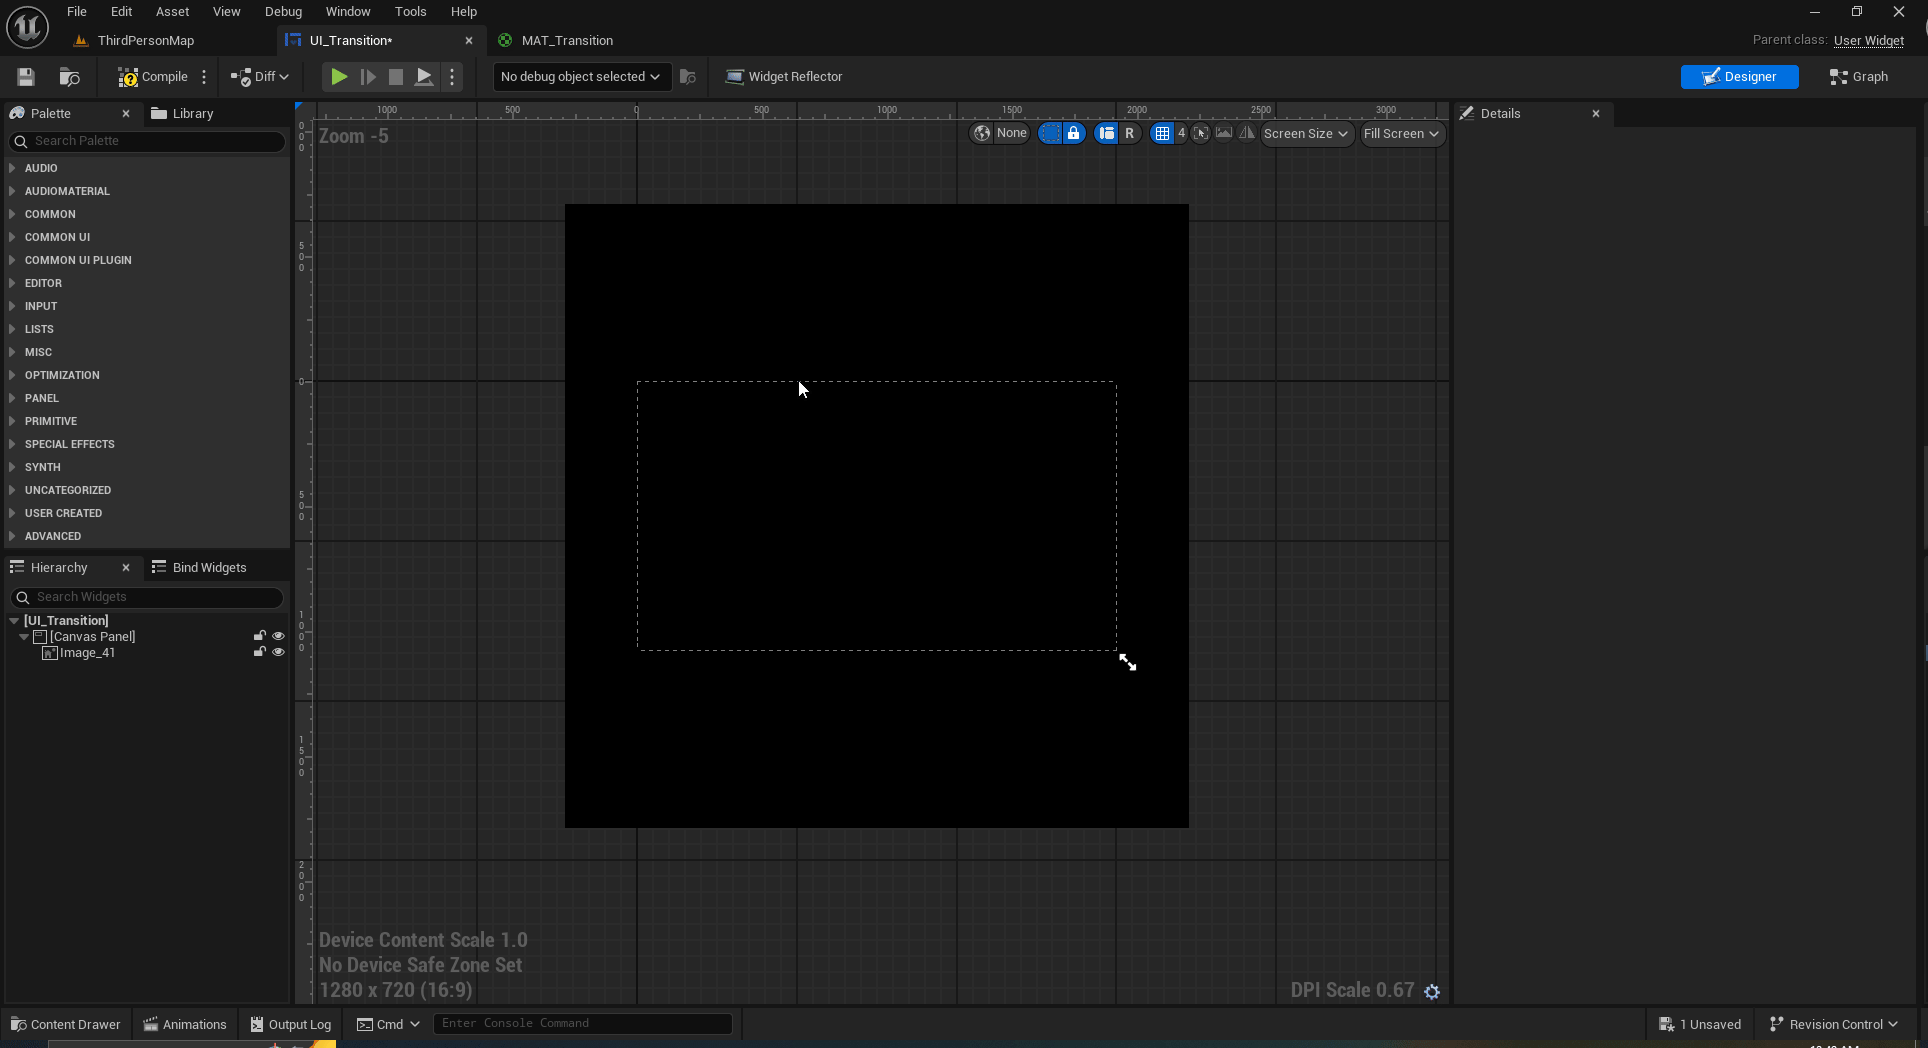Close the Palette panel

[126, 114]
